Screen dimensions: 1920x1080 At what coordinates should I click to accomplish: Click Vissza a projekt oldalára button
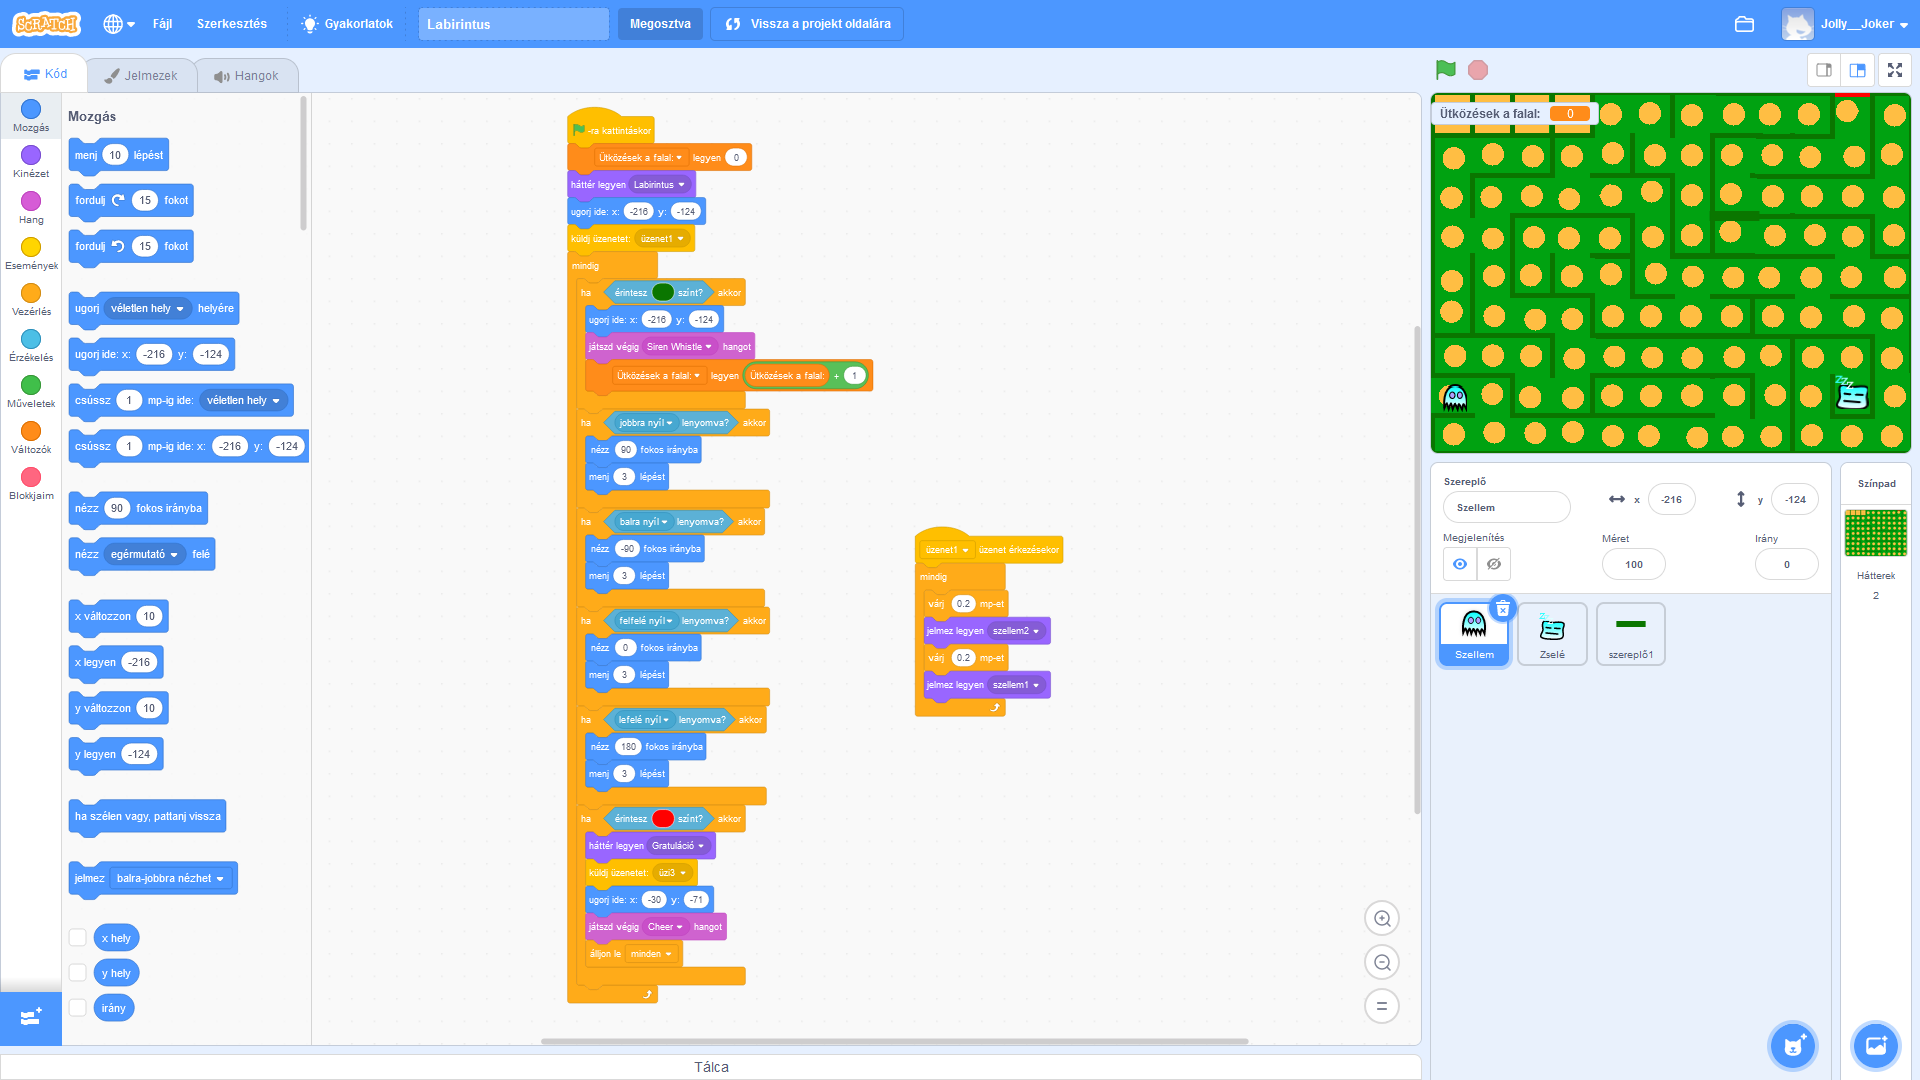pyautogui.click(x=807, y=24)
